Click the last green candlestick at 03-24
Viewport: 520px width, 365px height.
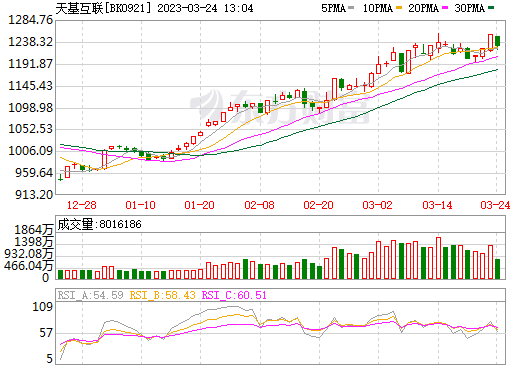[498, 41]
